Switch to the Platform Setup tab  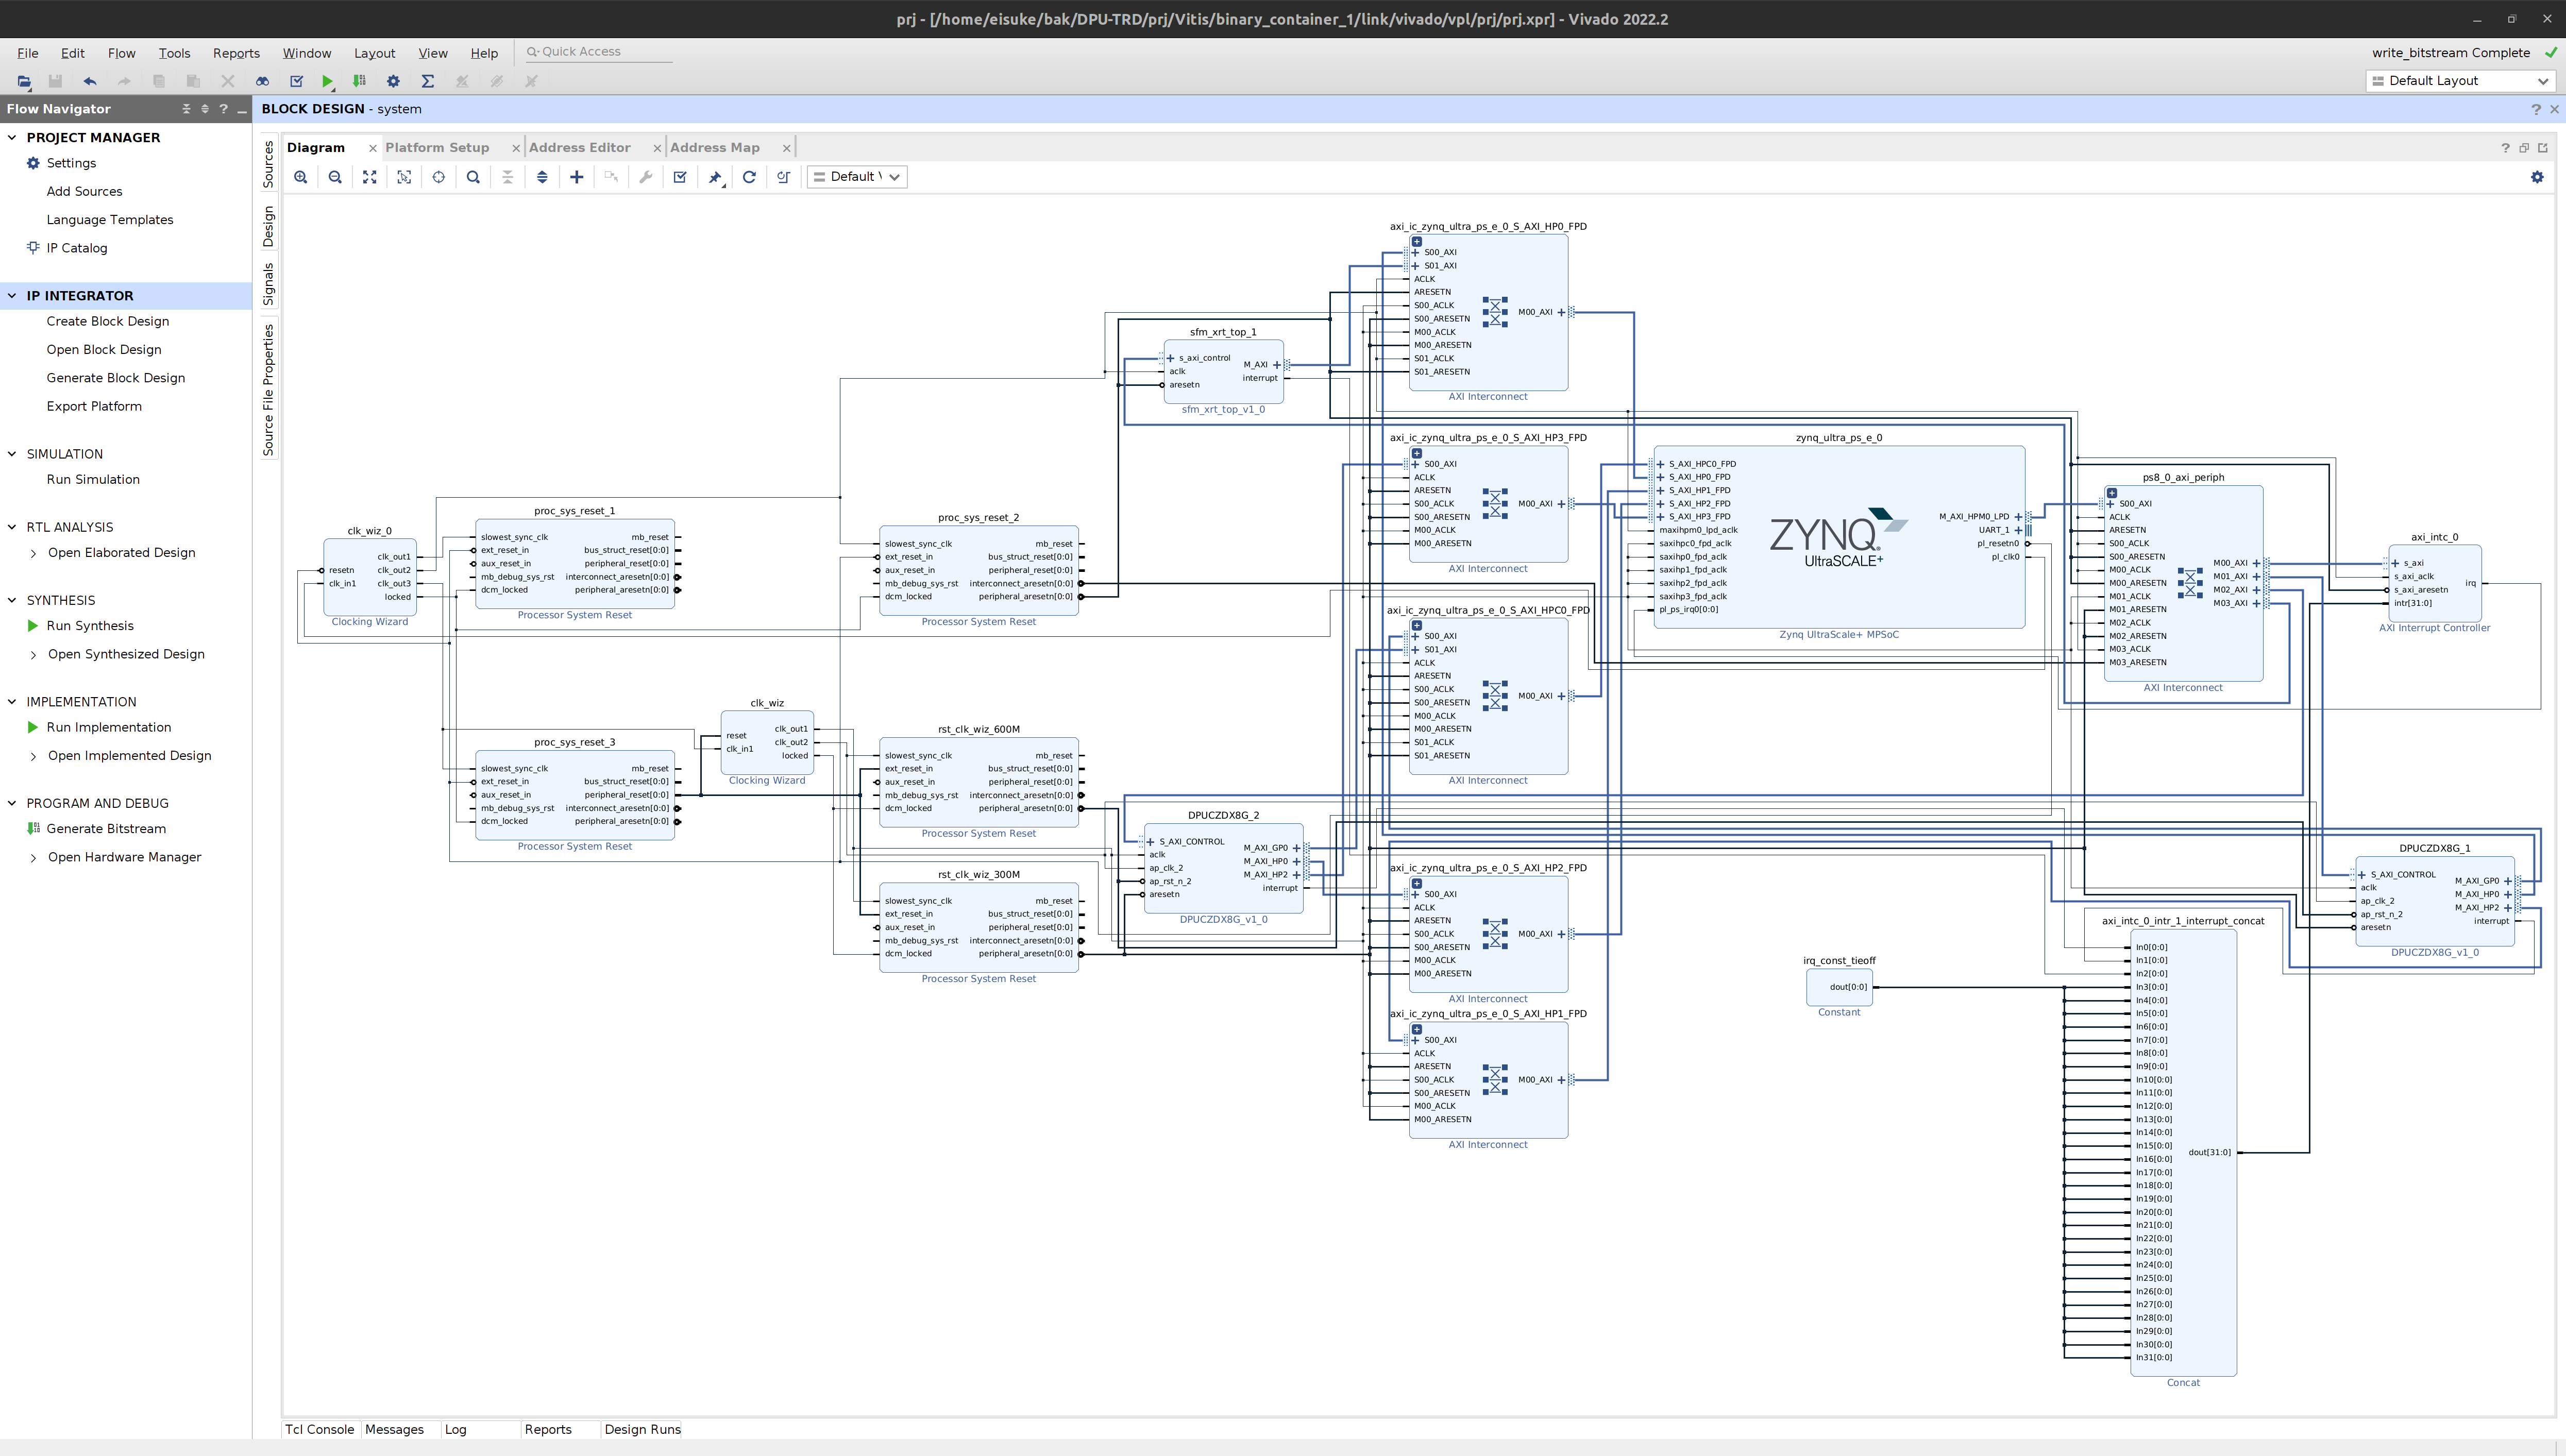pyautogui.click(x=437, y=147)
